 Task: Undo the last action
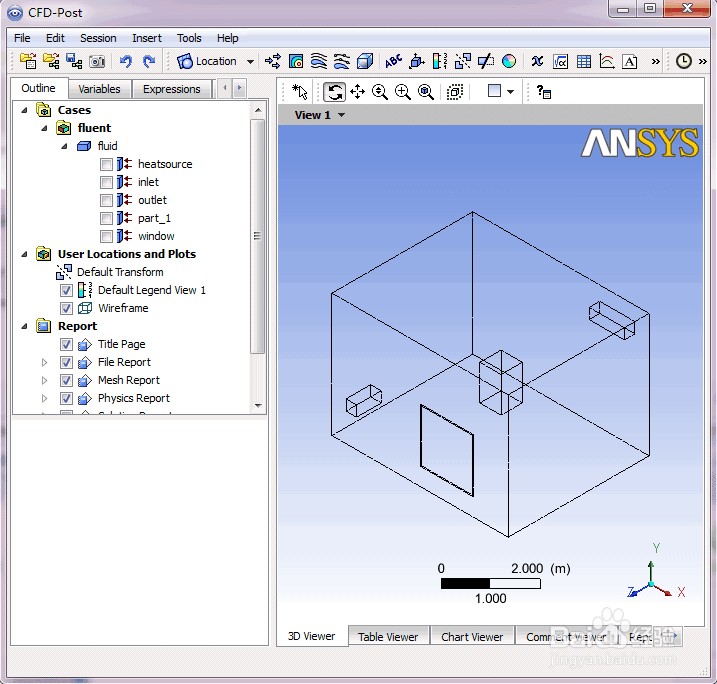click(126, 61)
